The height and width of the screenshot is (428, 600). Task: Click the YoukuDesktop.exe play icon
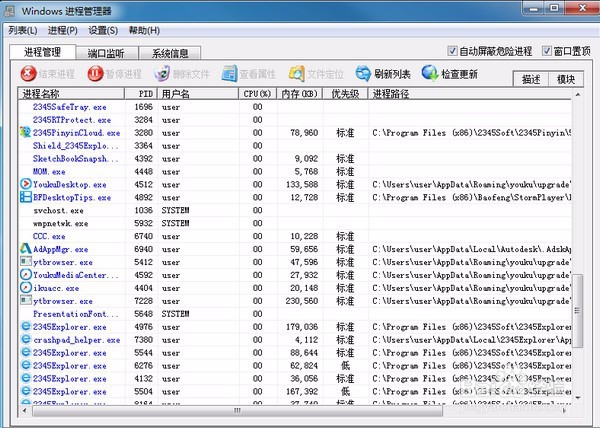26,184
